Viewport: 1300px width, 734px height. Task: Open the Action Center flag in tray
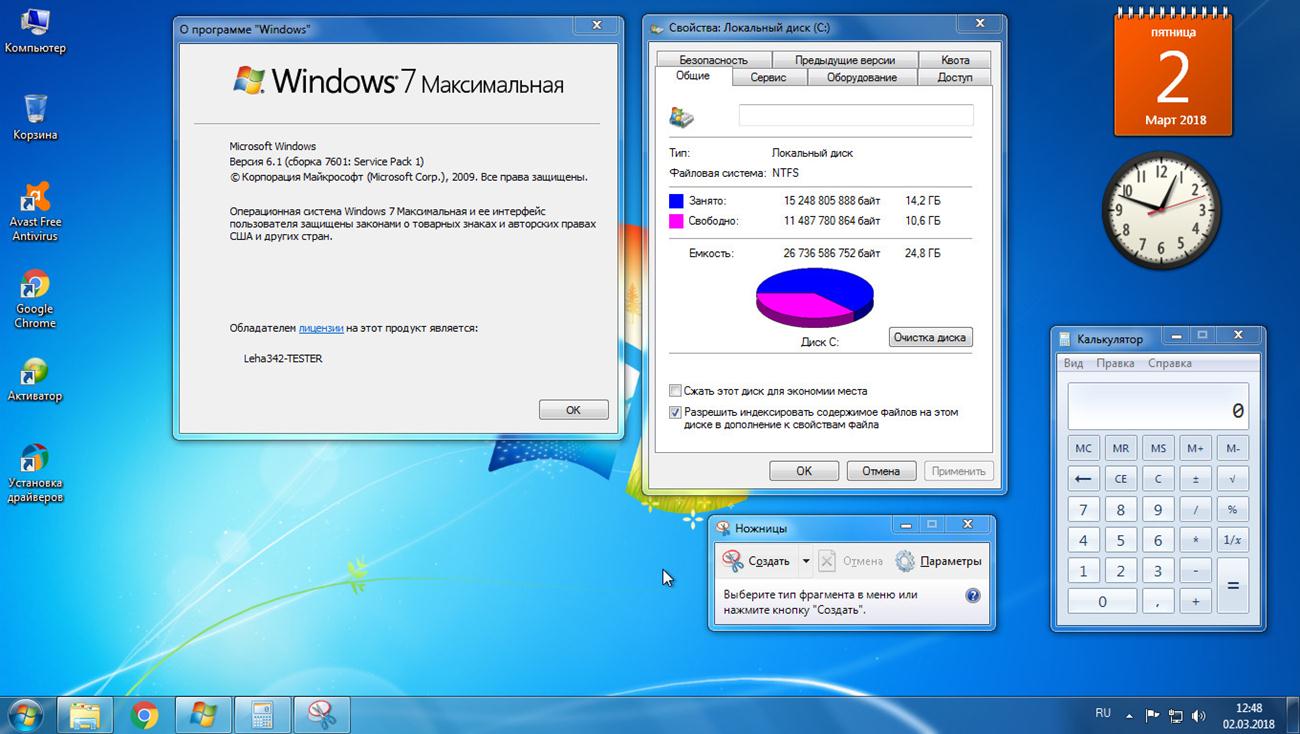(1152, 715)
